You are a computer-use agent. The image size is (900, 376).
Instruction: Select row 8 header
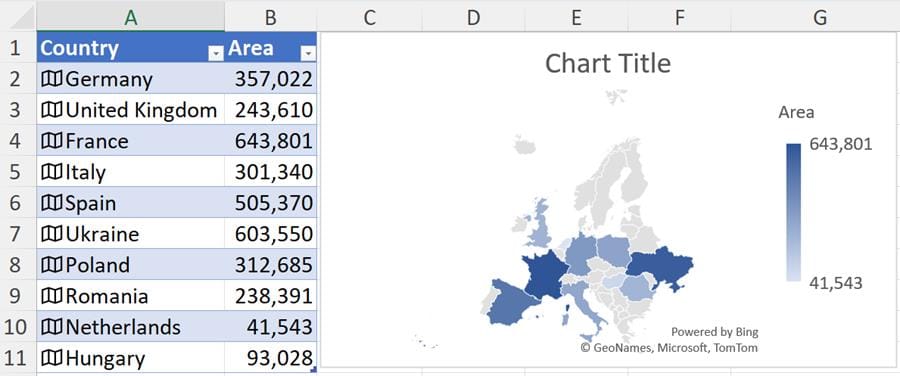(17, 265)
